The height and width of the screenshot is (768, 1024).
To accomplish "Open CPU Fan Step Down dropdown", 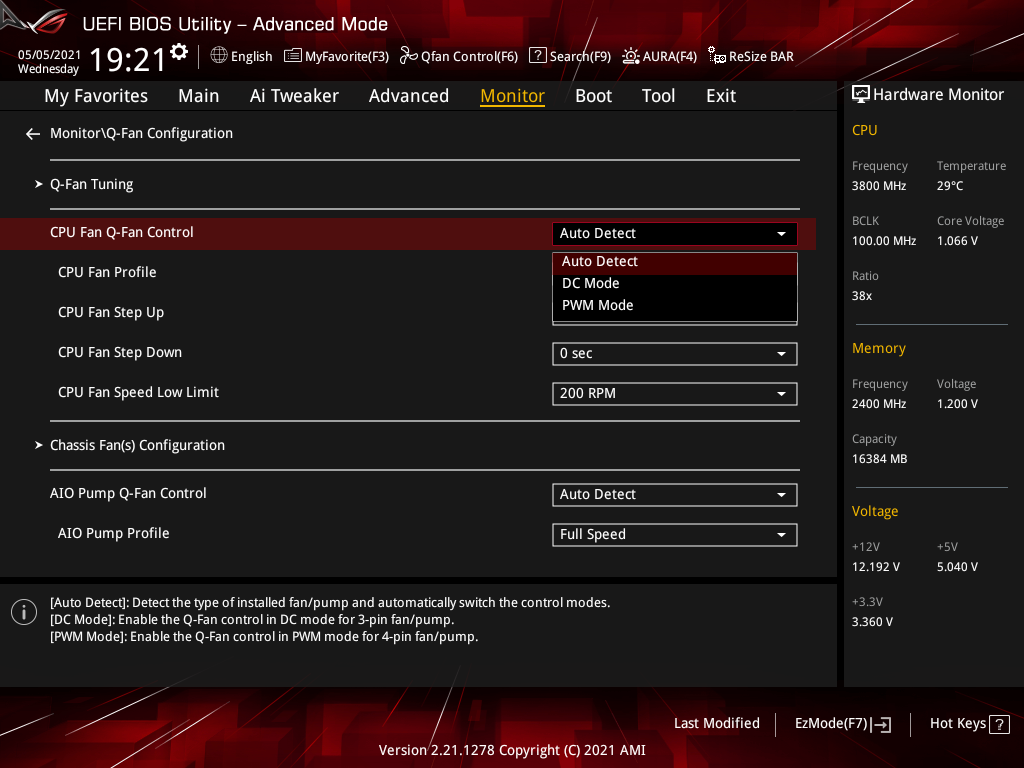I will pyautogui.click(x=675, y=354).
